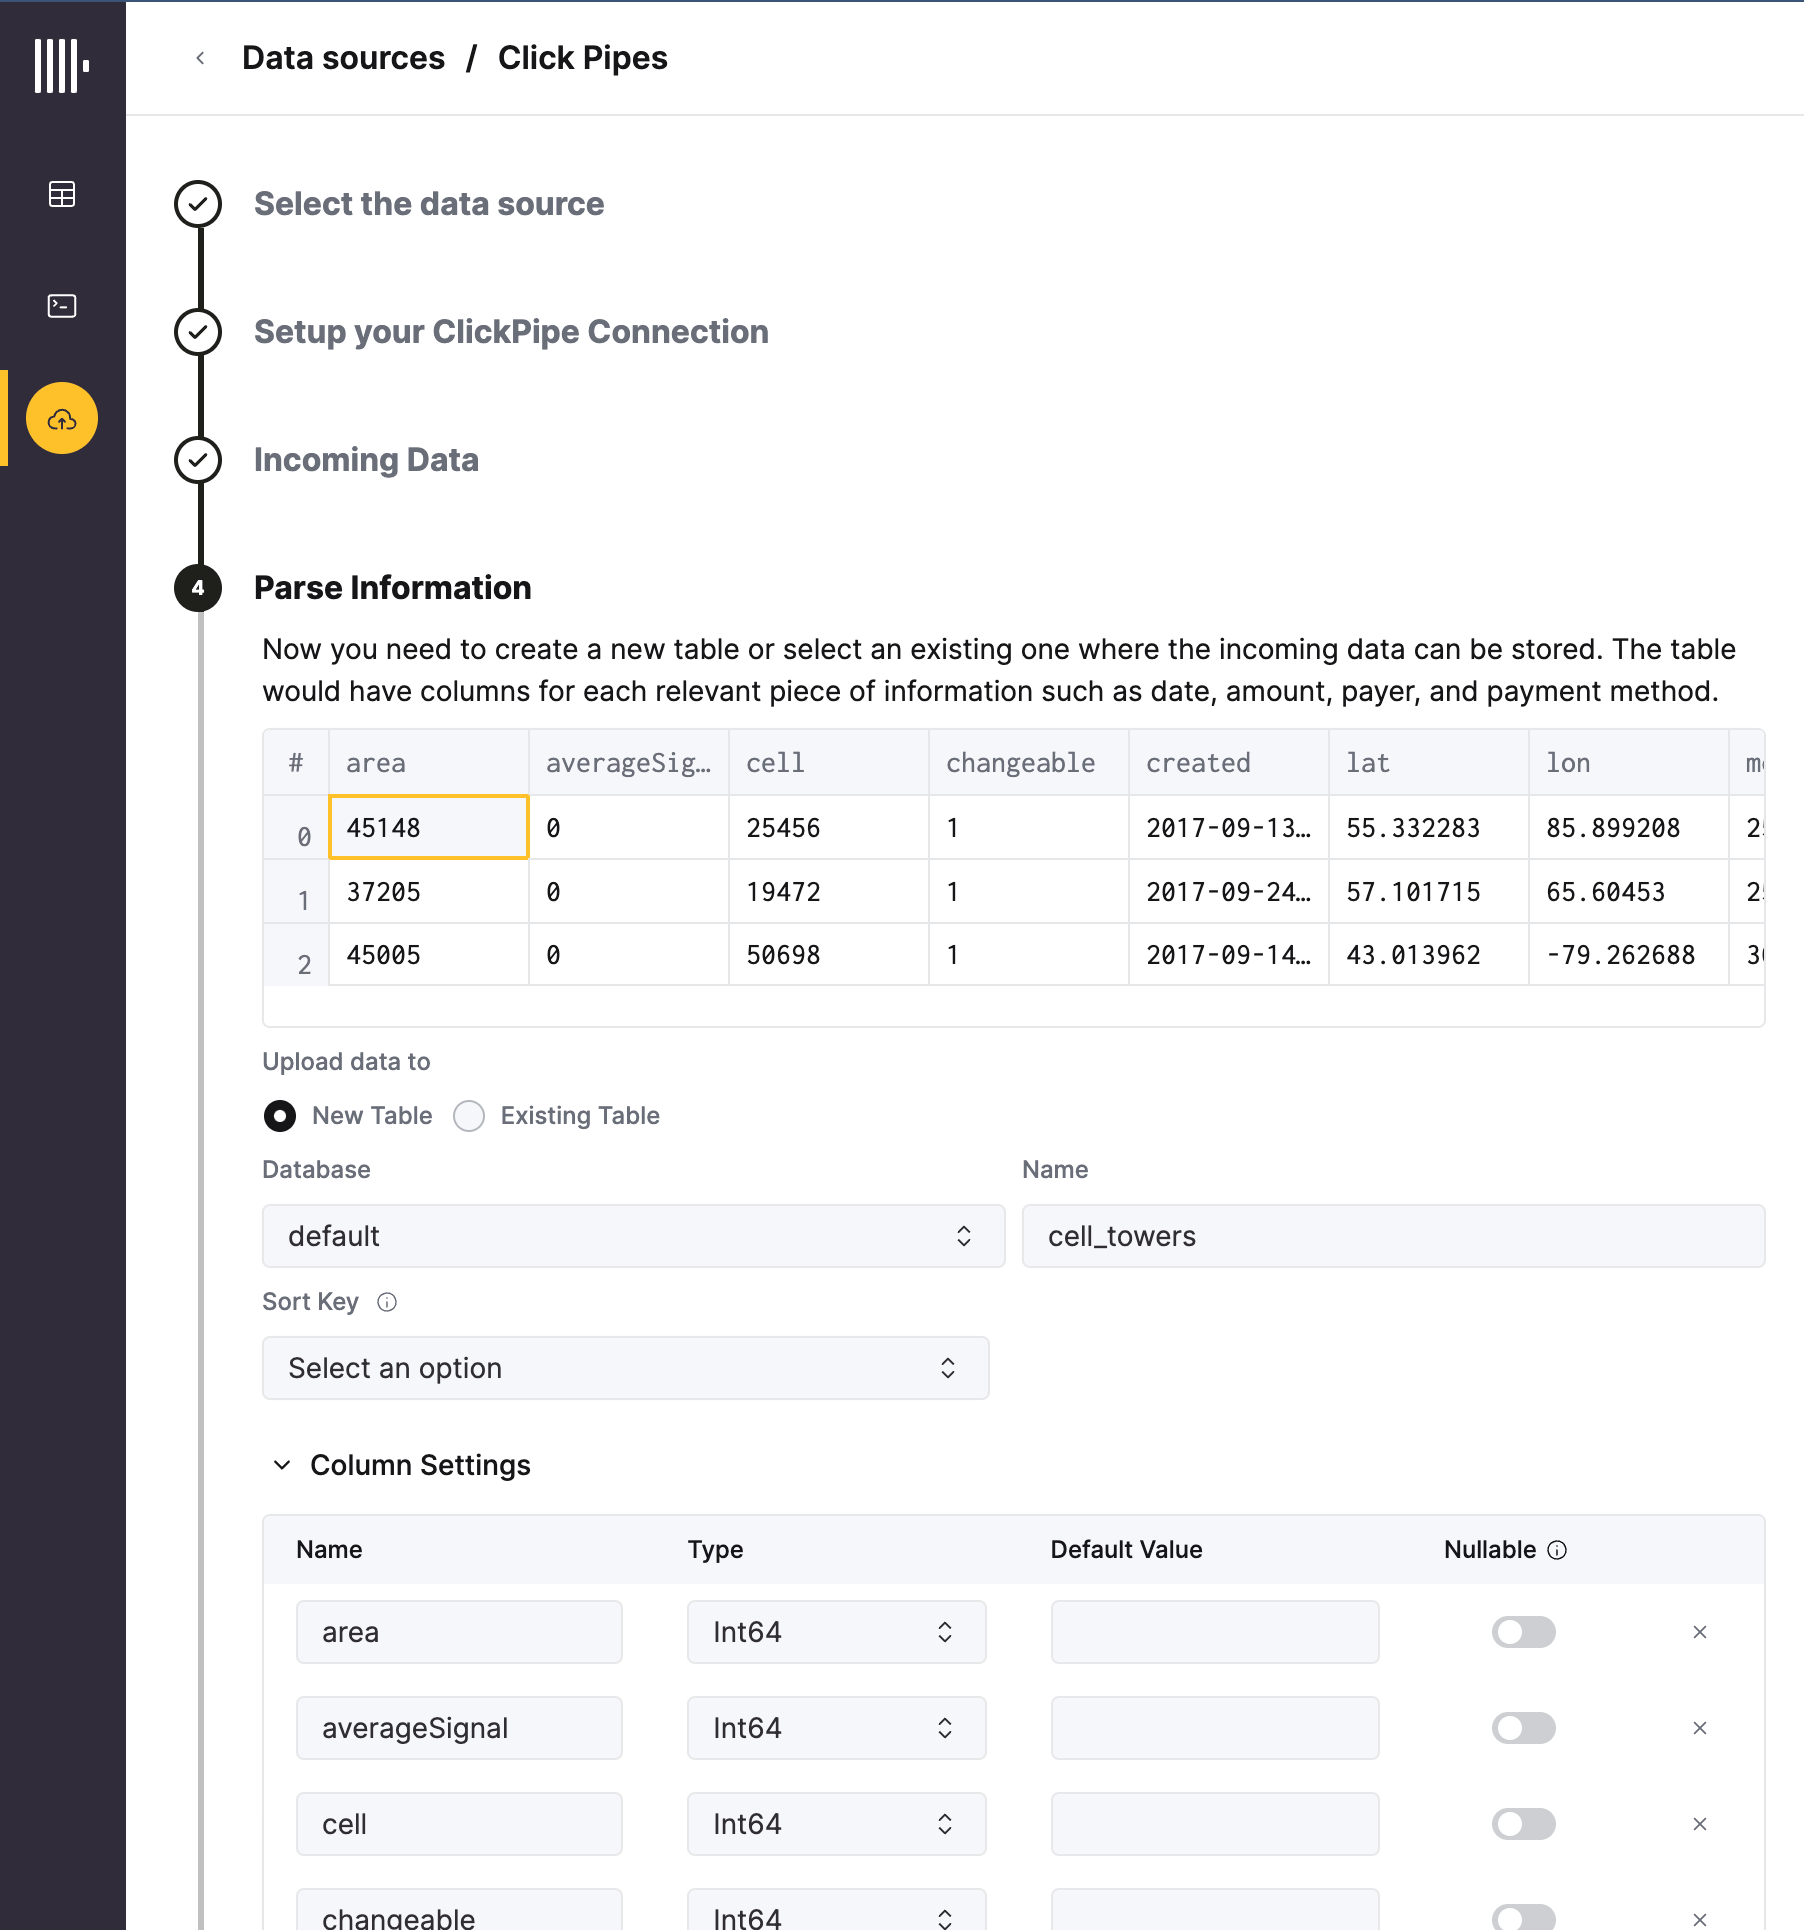
Task: Click the area preview column header
Action: pos(429,763)
